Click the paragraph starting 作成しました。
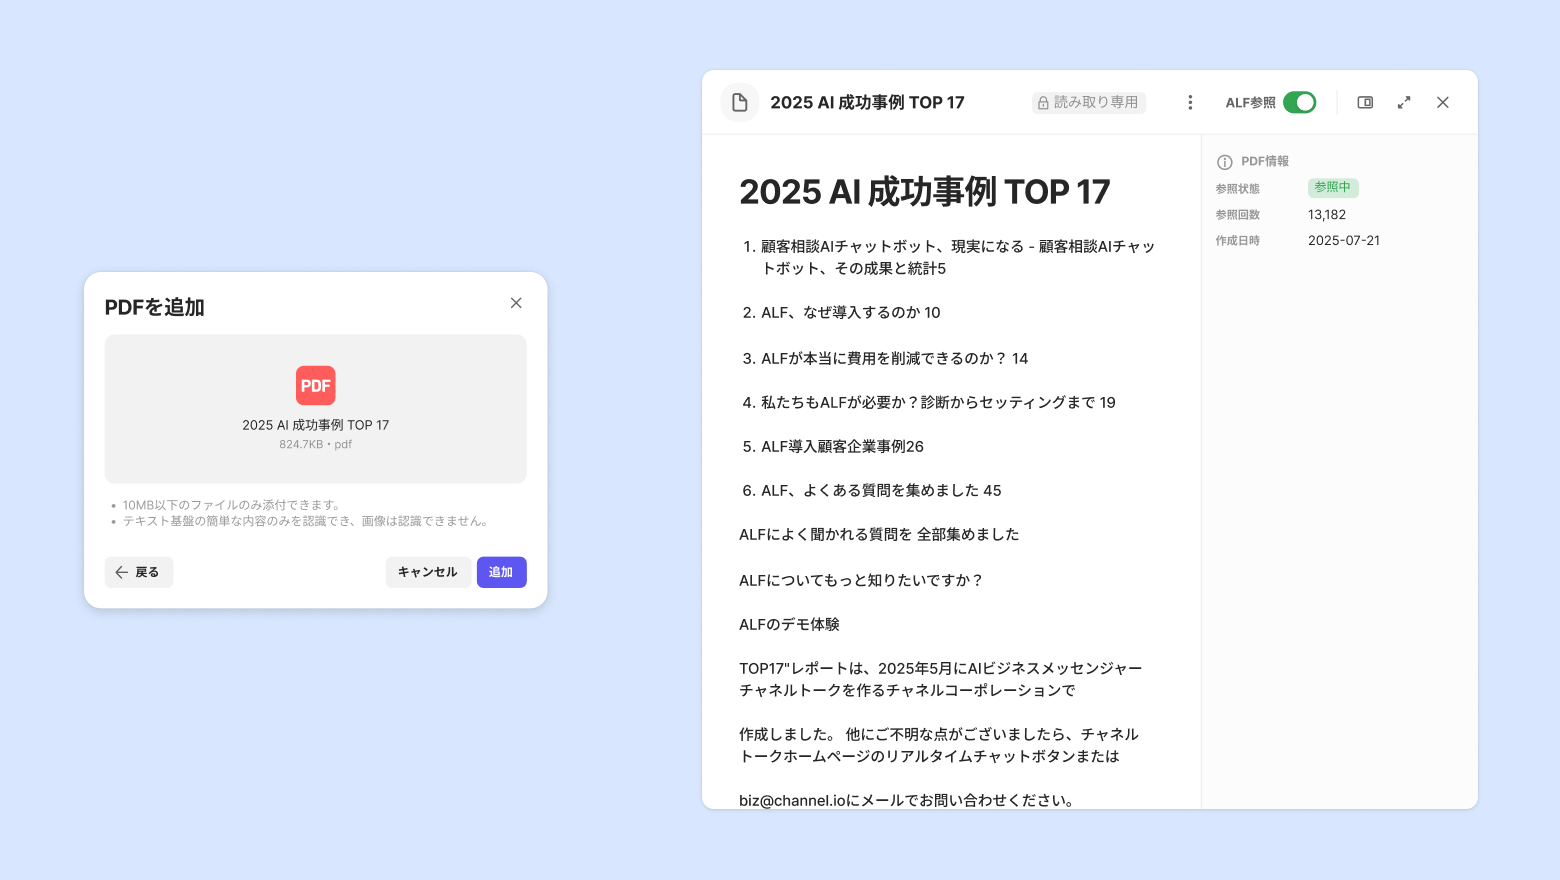This screenshot has height=880, width=1560. [x=939, y=745]
